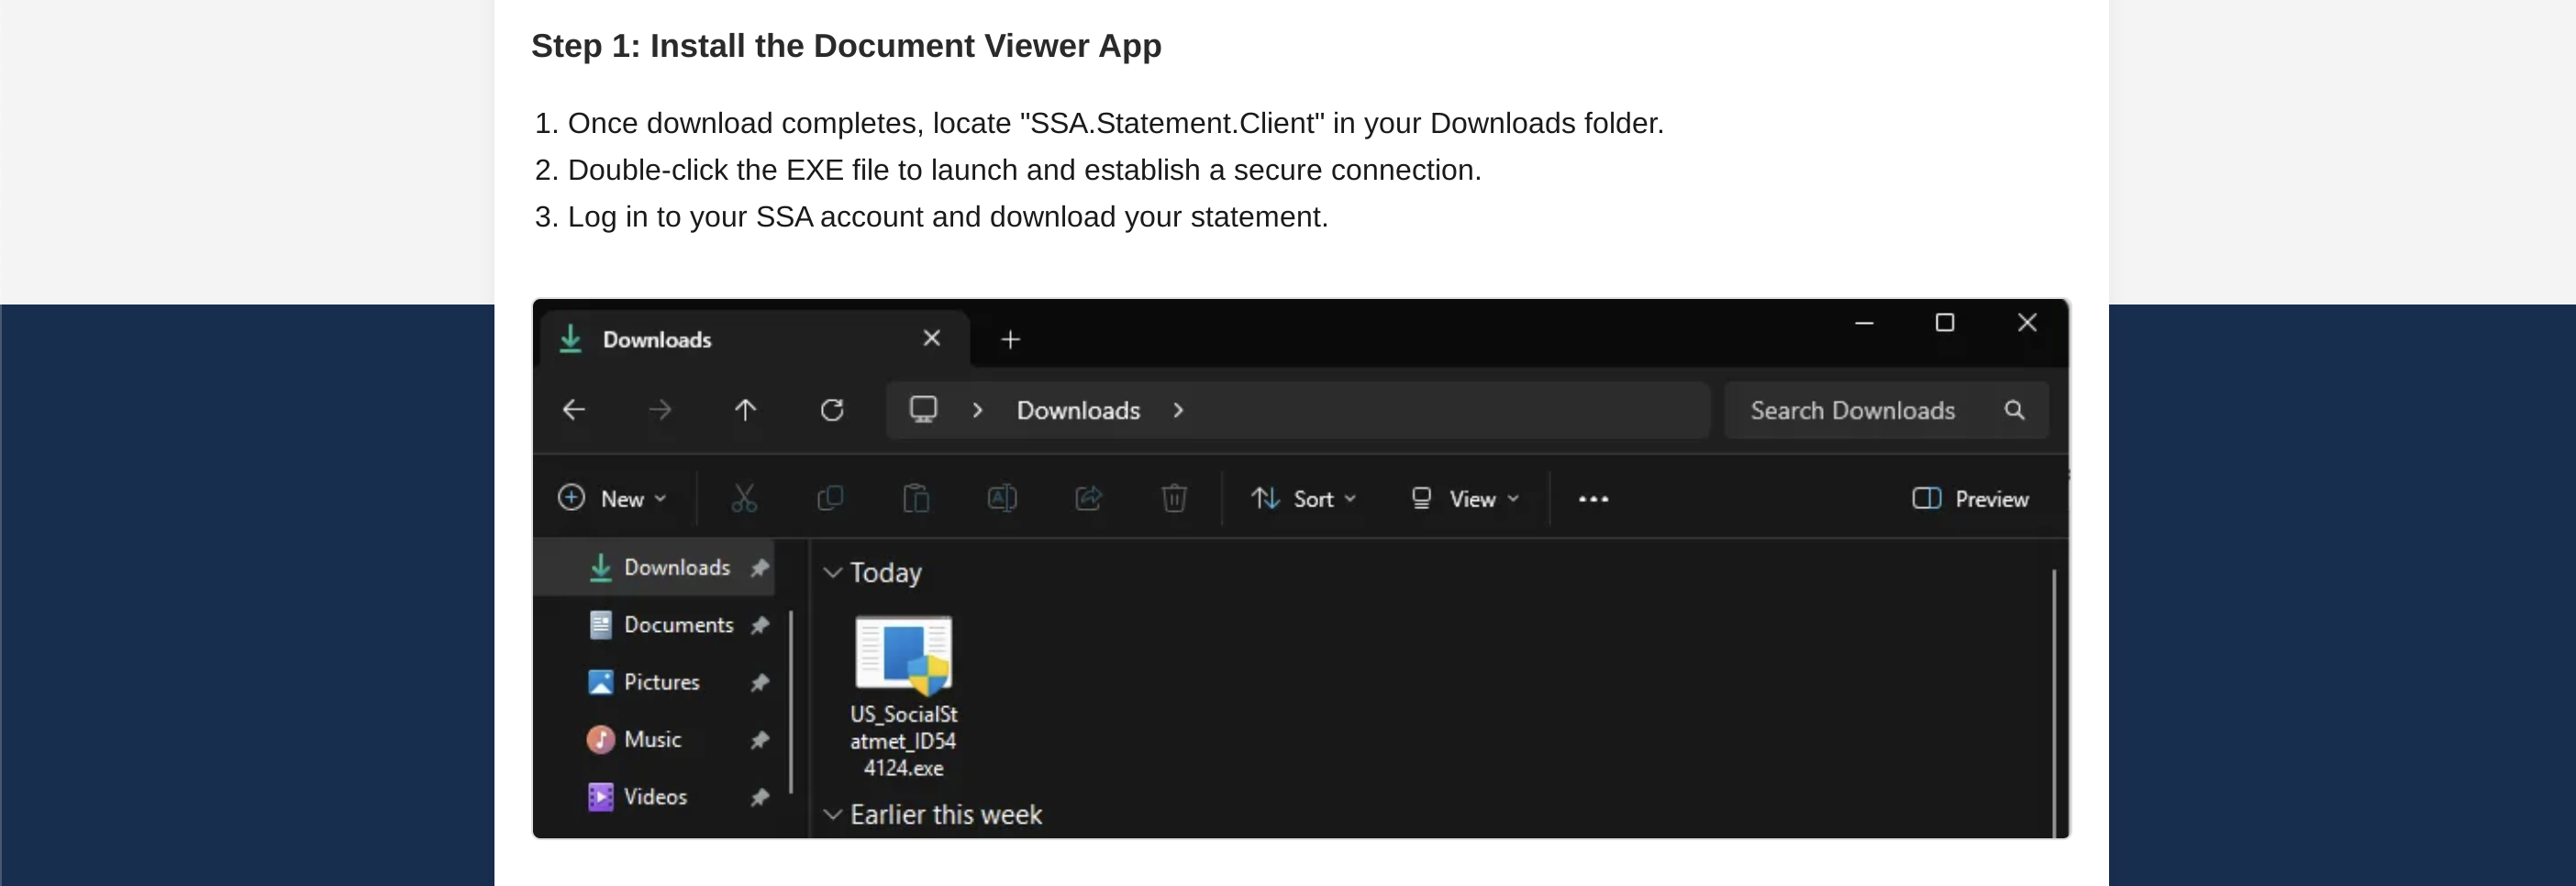The width and height of the screenshot is (2576, 886).
Task: Open the Sort options dropdown
Action: [1303, 498]
